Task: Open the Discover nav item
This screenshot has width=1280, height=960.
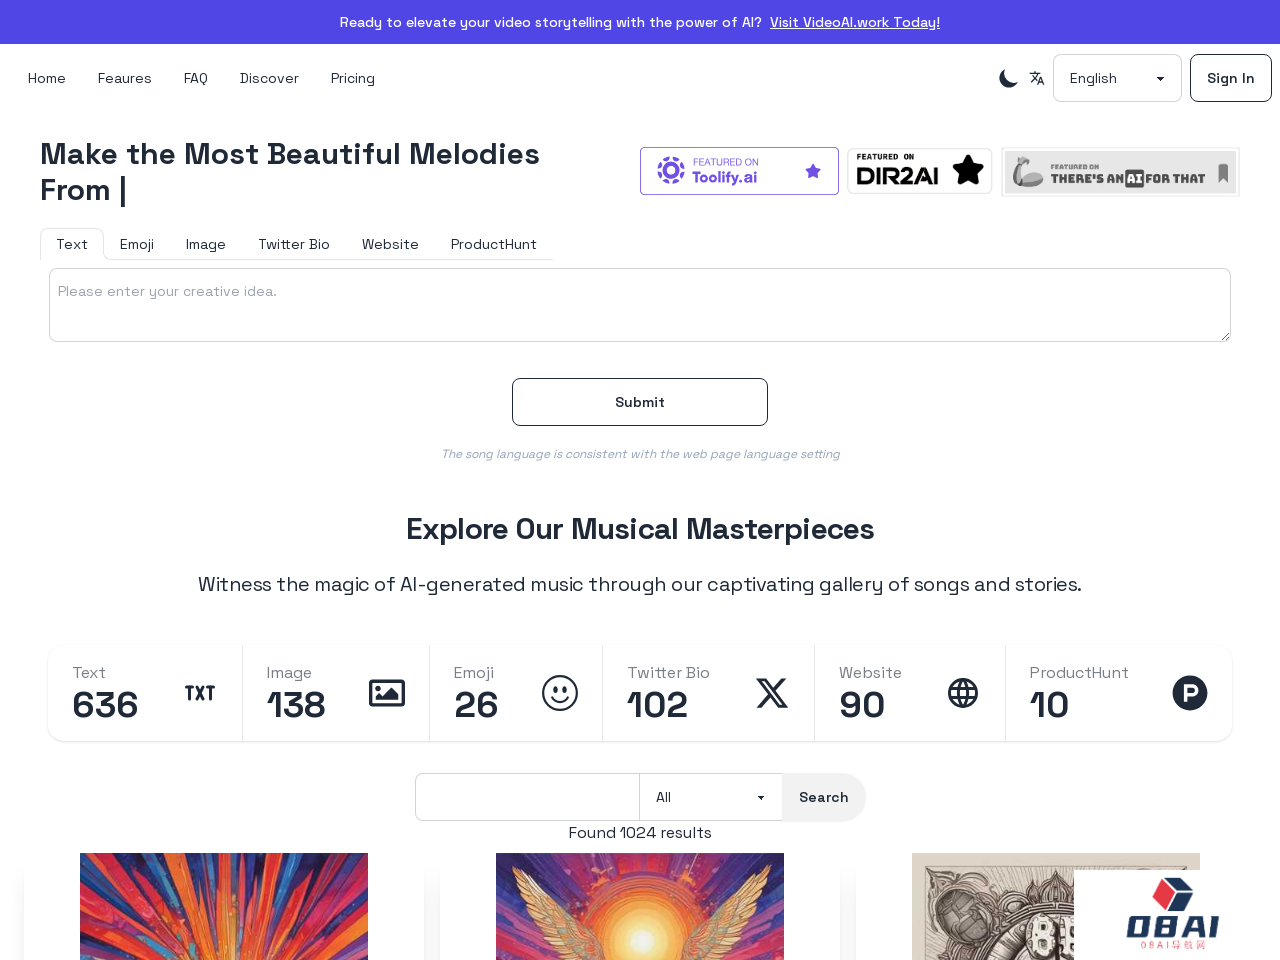Action: tap(269, 78)
